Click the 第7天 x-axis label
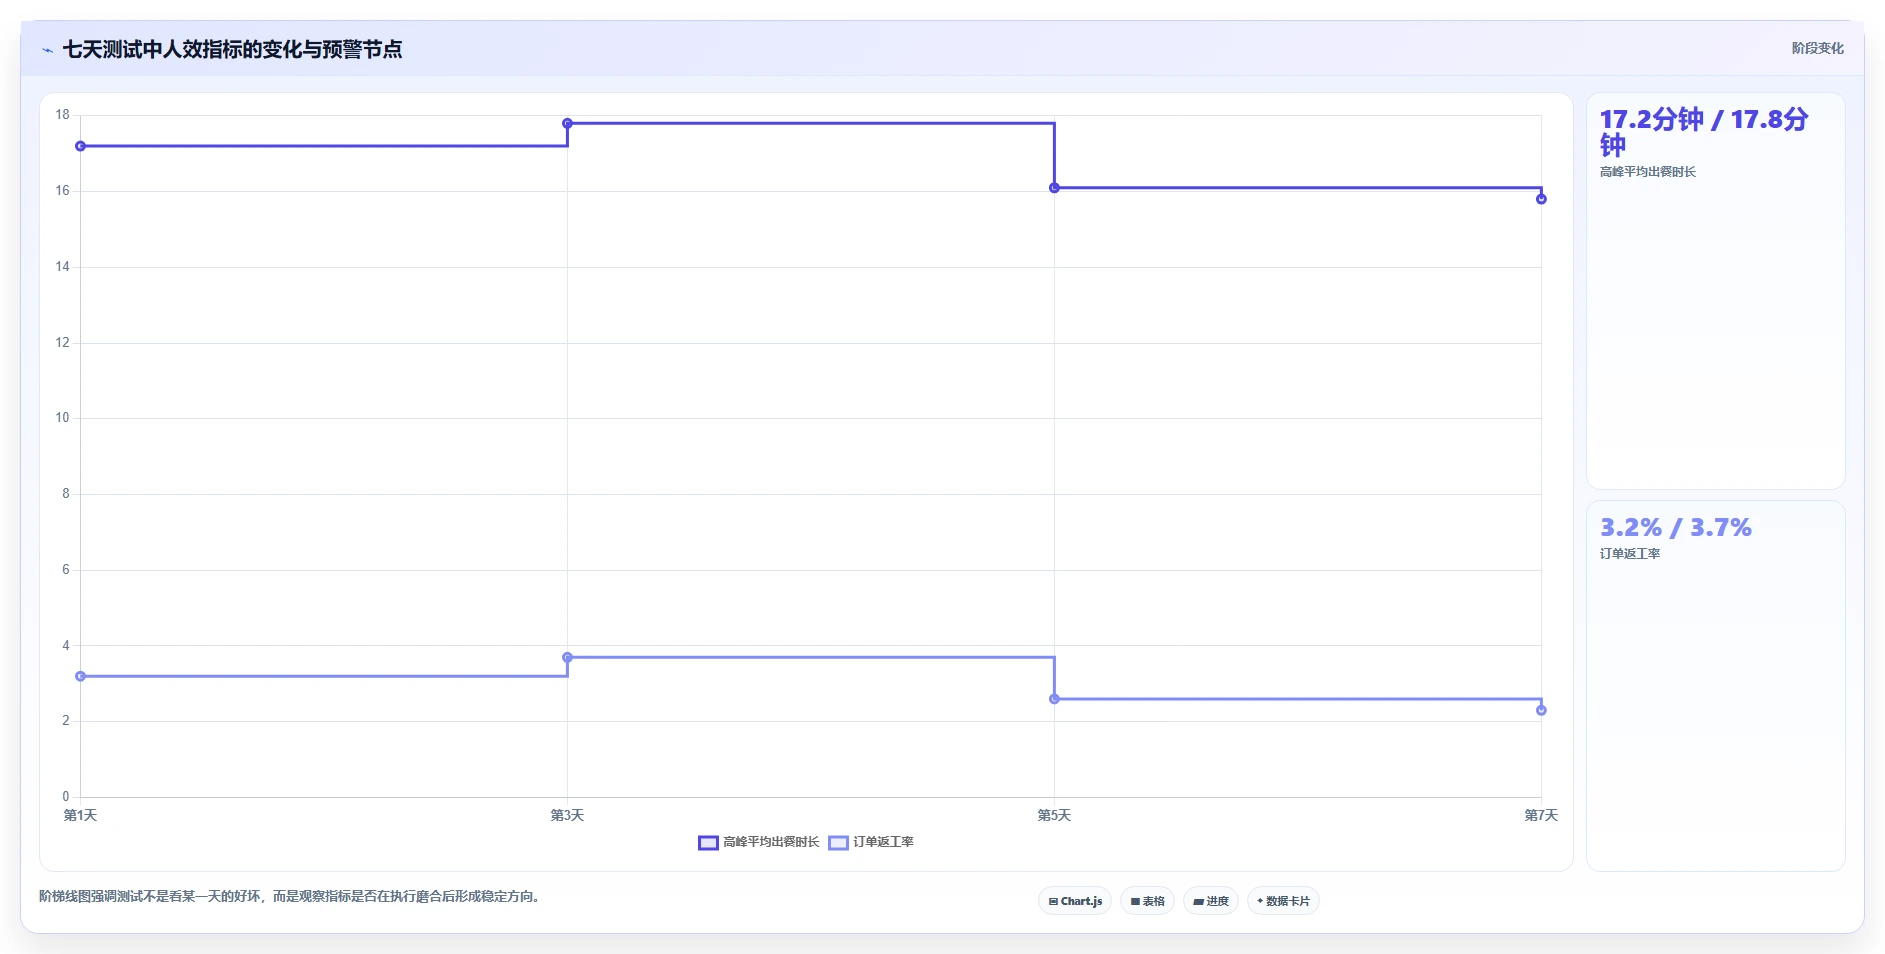The width and height of the screenshot is (1885, 954). pyautogui.click(x=1541, y=815)
